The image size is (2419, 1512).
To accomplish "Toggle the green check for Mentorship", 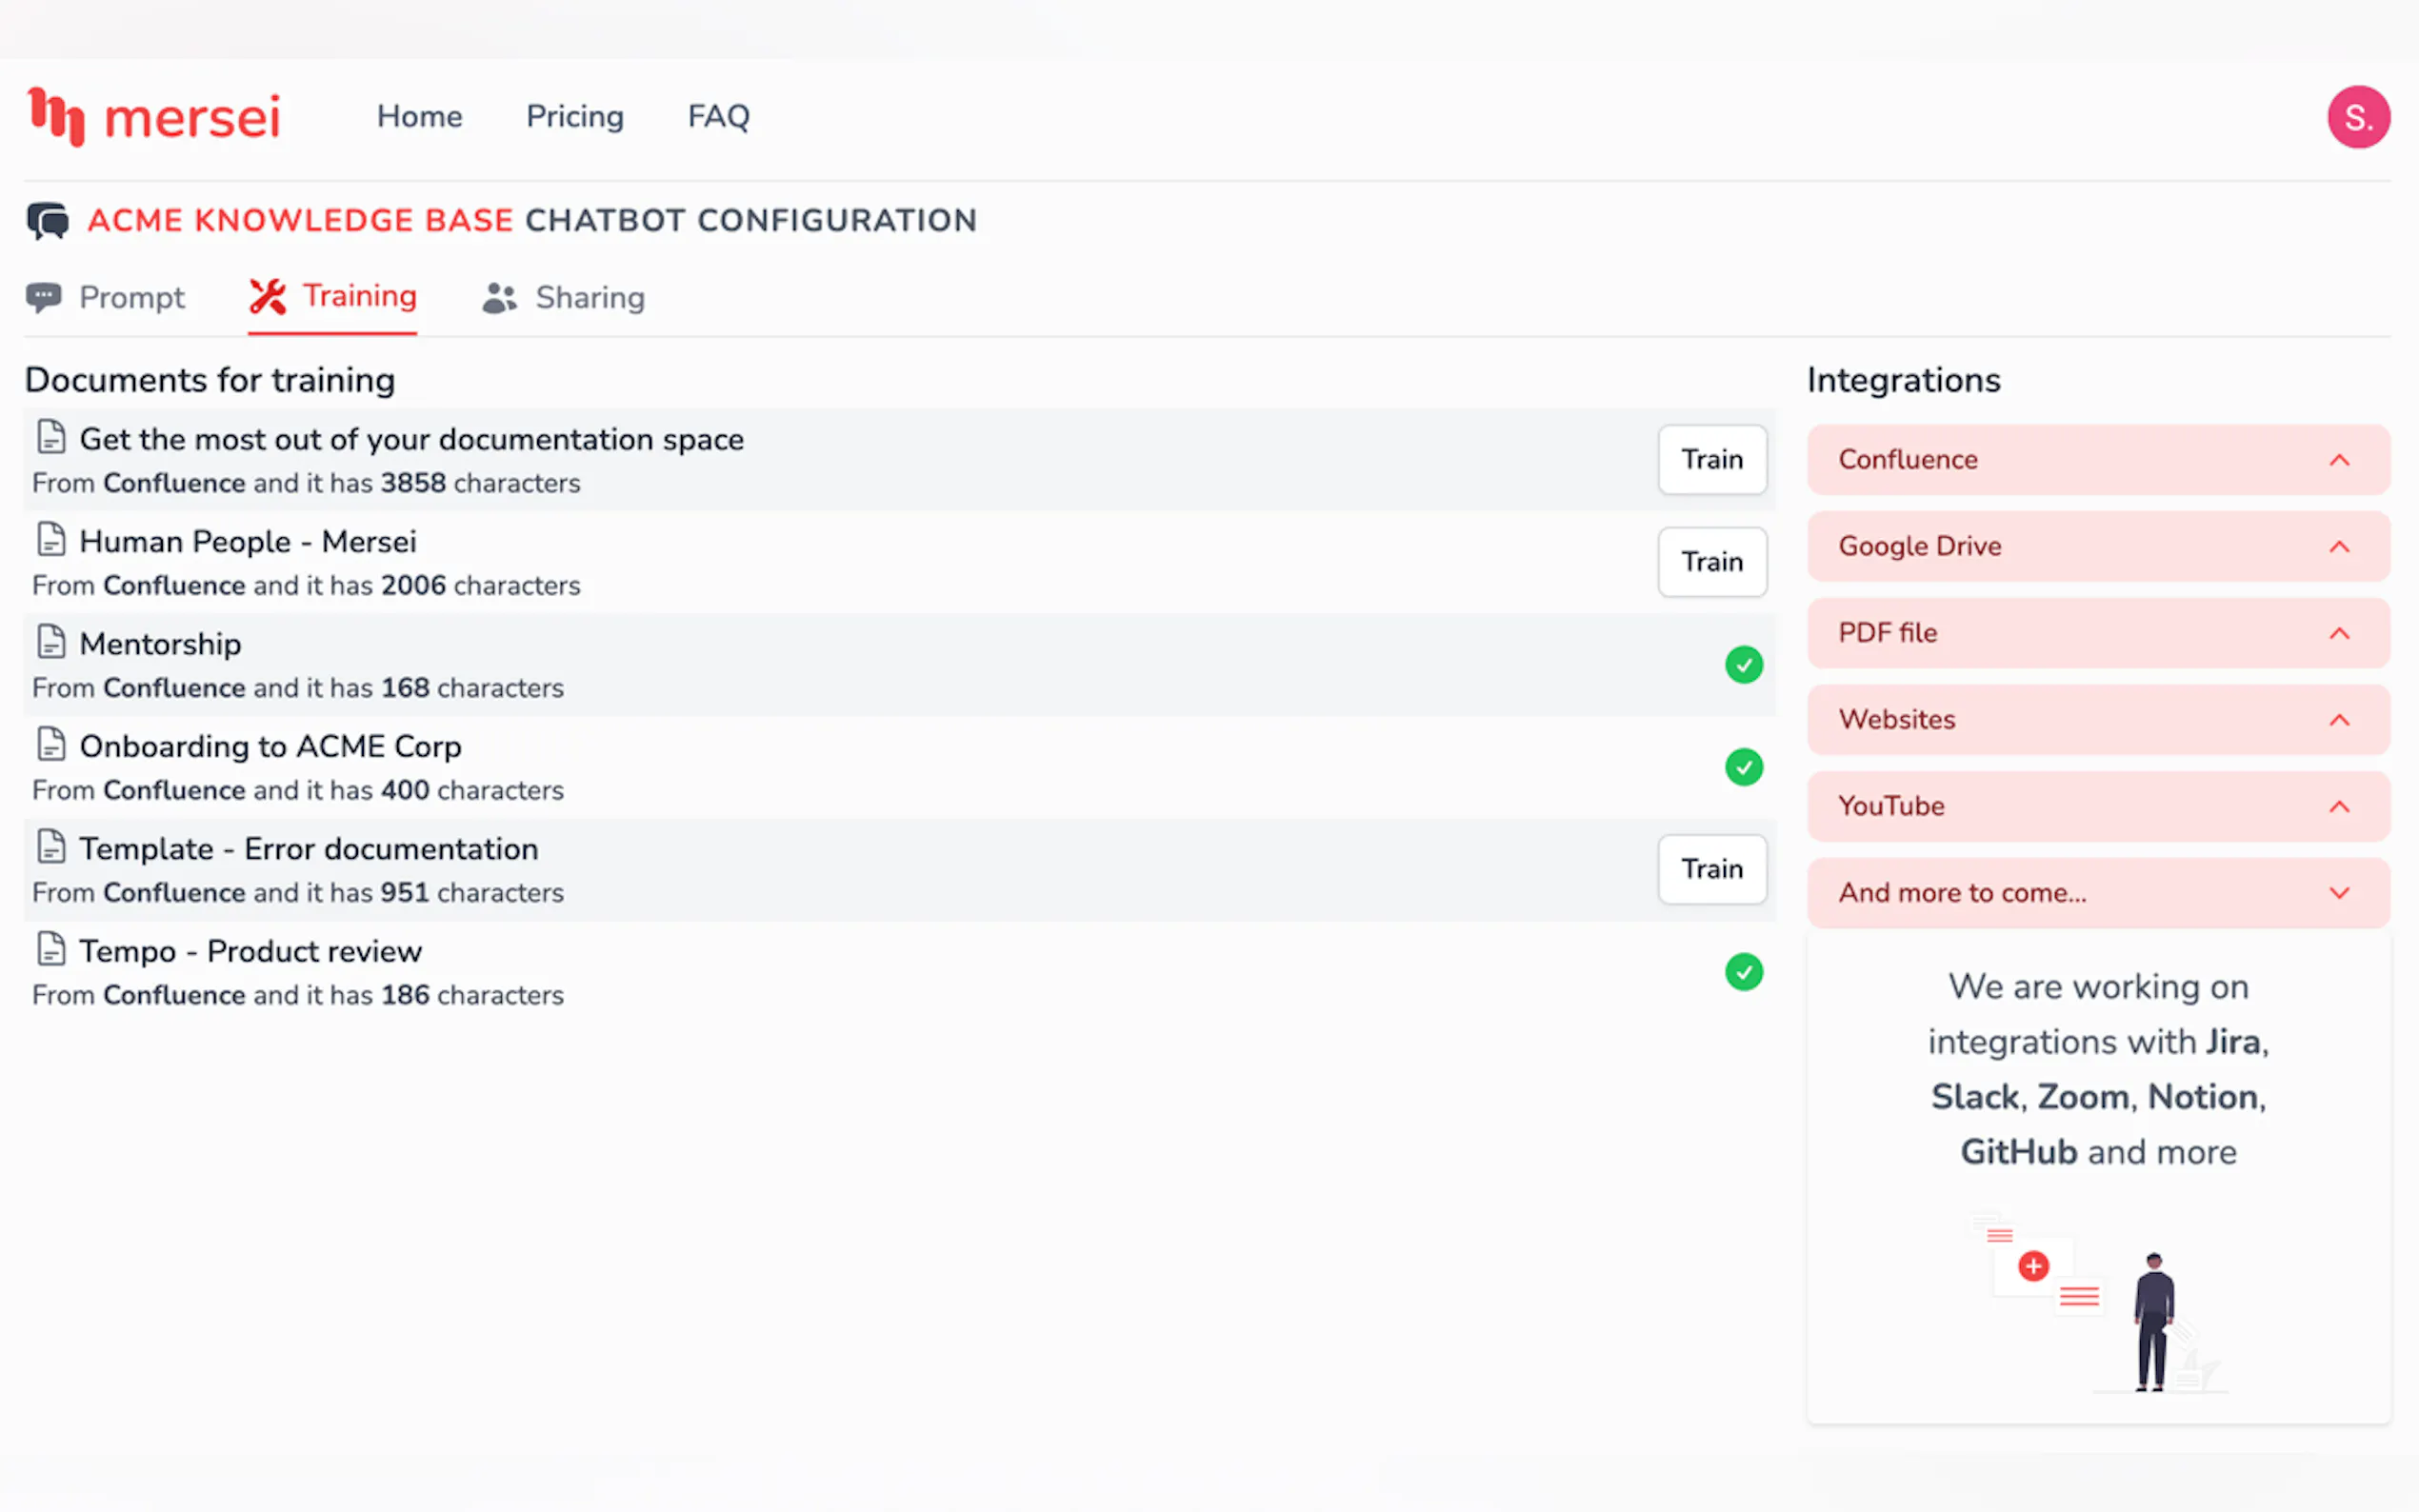I will [1743, 665].
